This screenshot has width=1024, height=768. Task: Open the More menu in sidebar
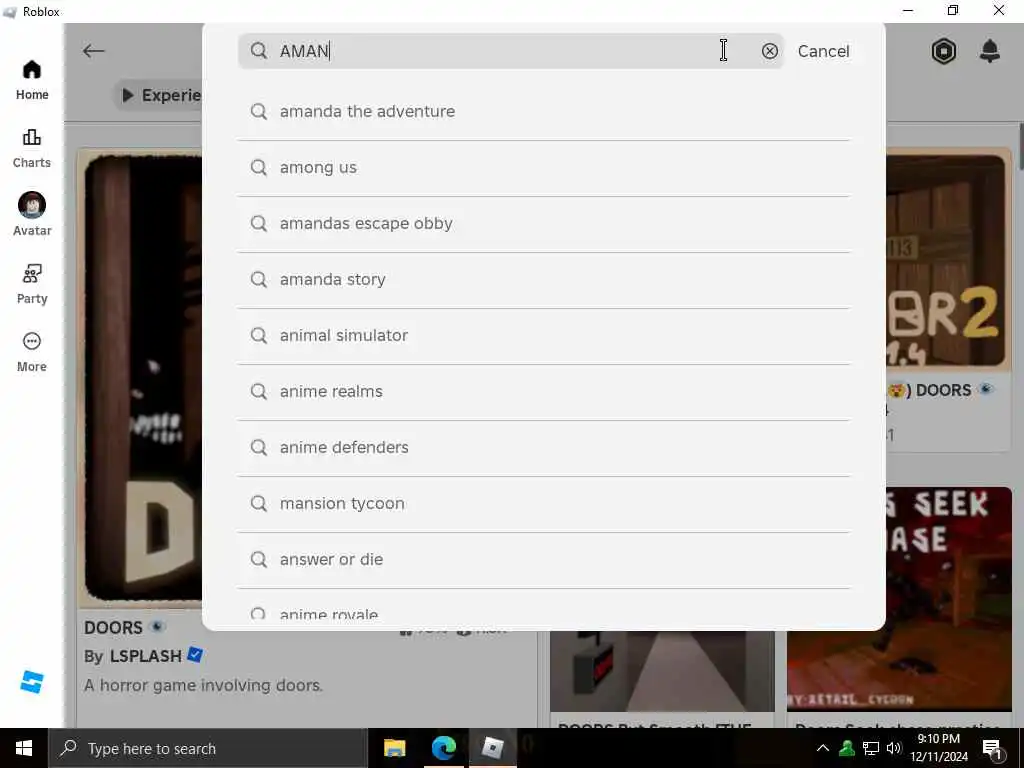(x=31, y=352)
